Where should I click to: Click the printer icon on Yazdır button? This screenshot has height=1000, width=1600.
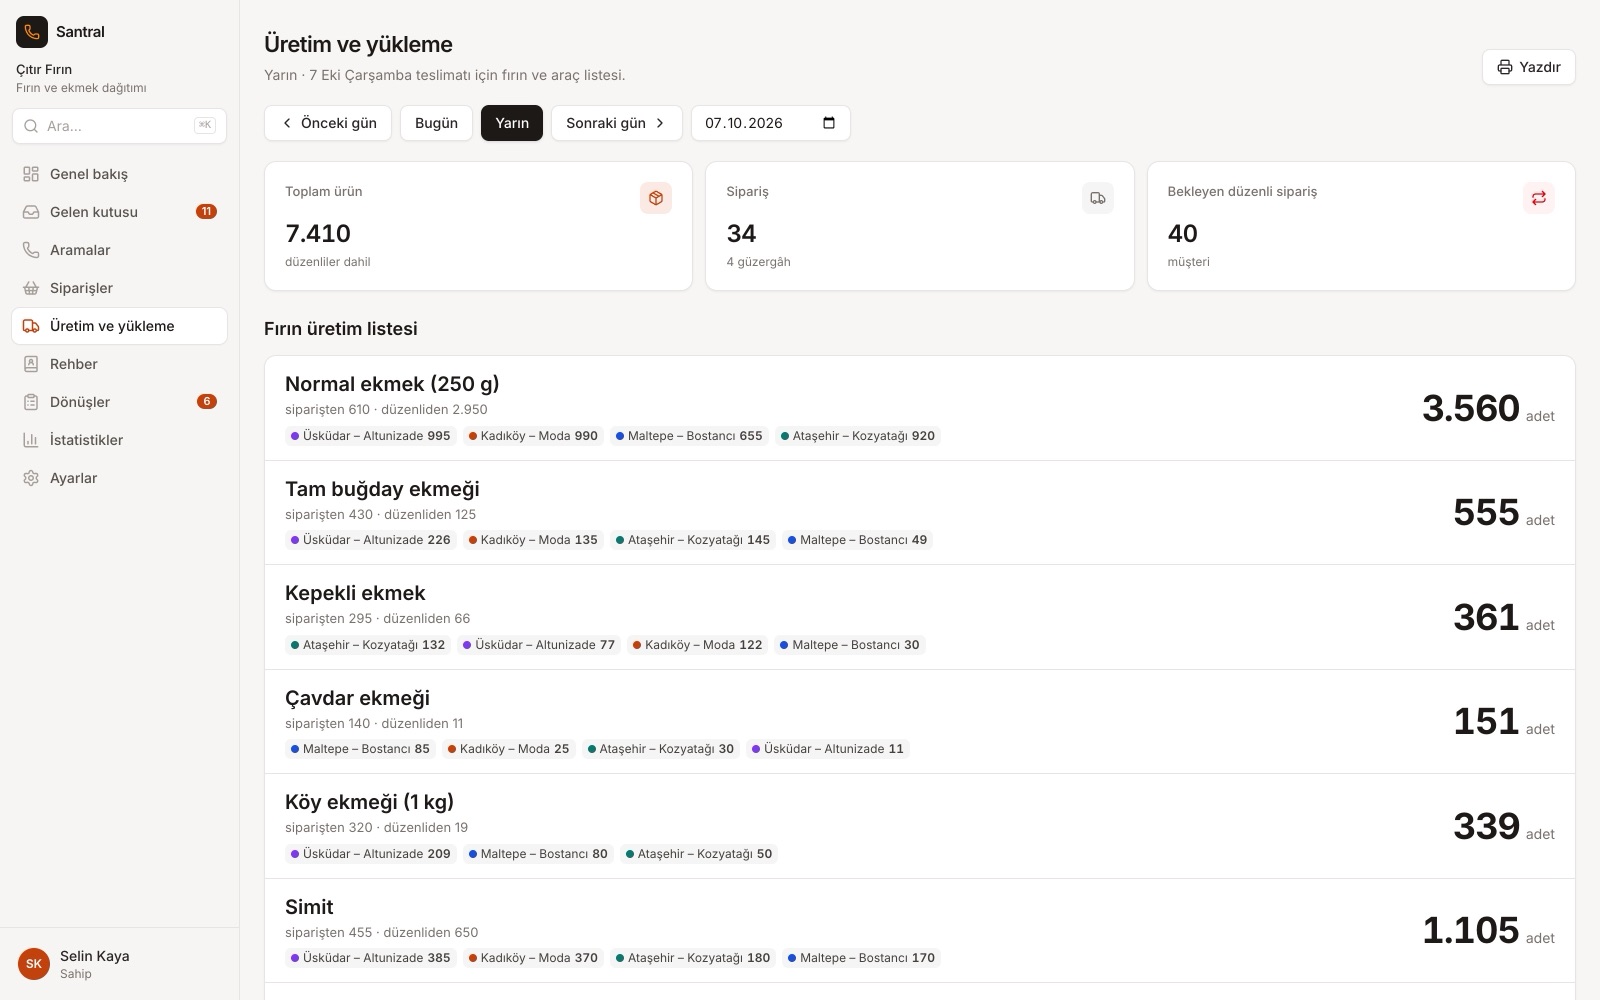pyautogui.click(x=1505, y=67)
